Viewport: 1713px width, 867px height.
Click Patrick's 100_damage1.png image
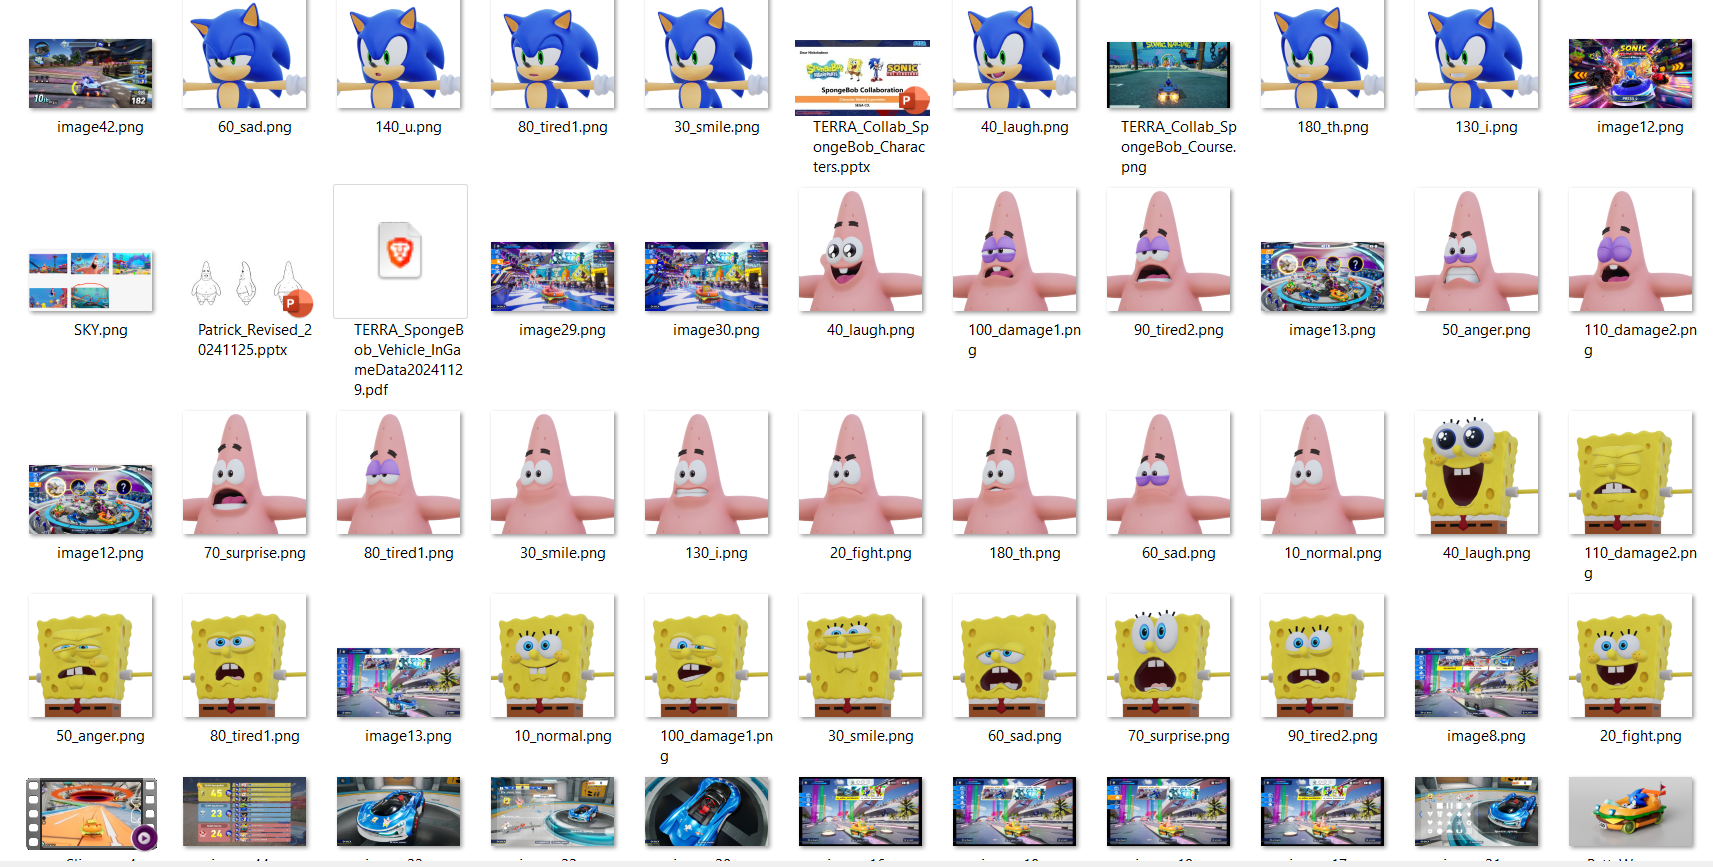coord(1015,250)
